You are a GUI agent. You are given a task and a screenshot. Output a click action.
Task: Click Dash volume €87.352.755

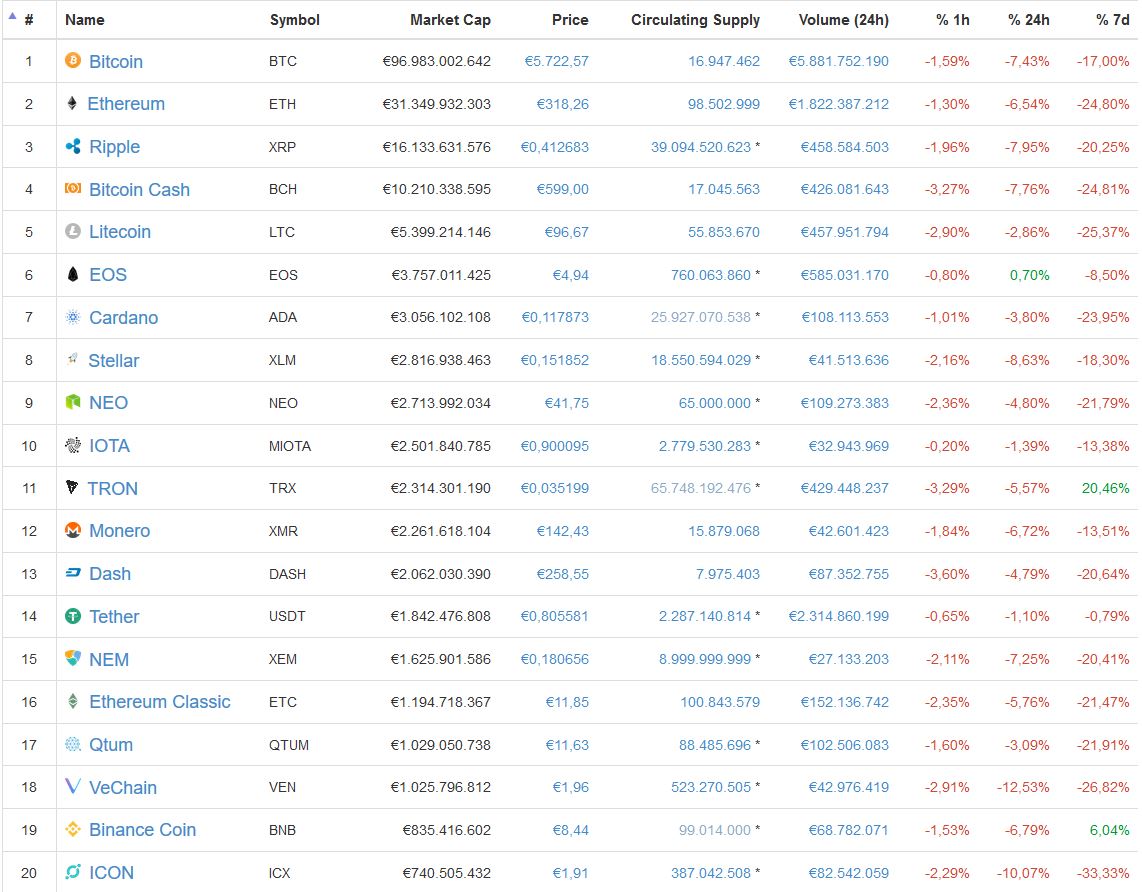tap(848, 574)
